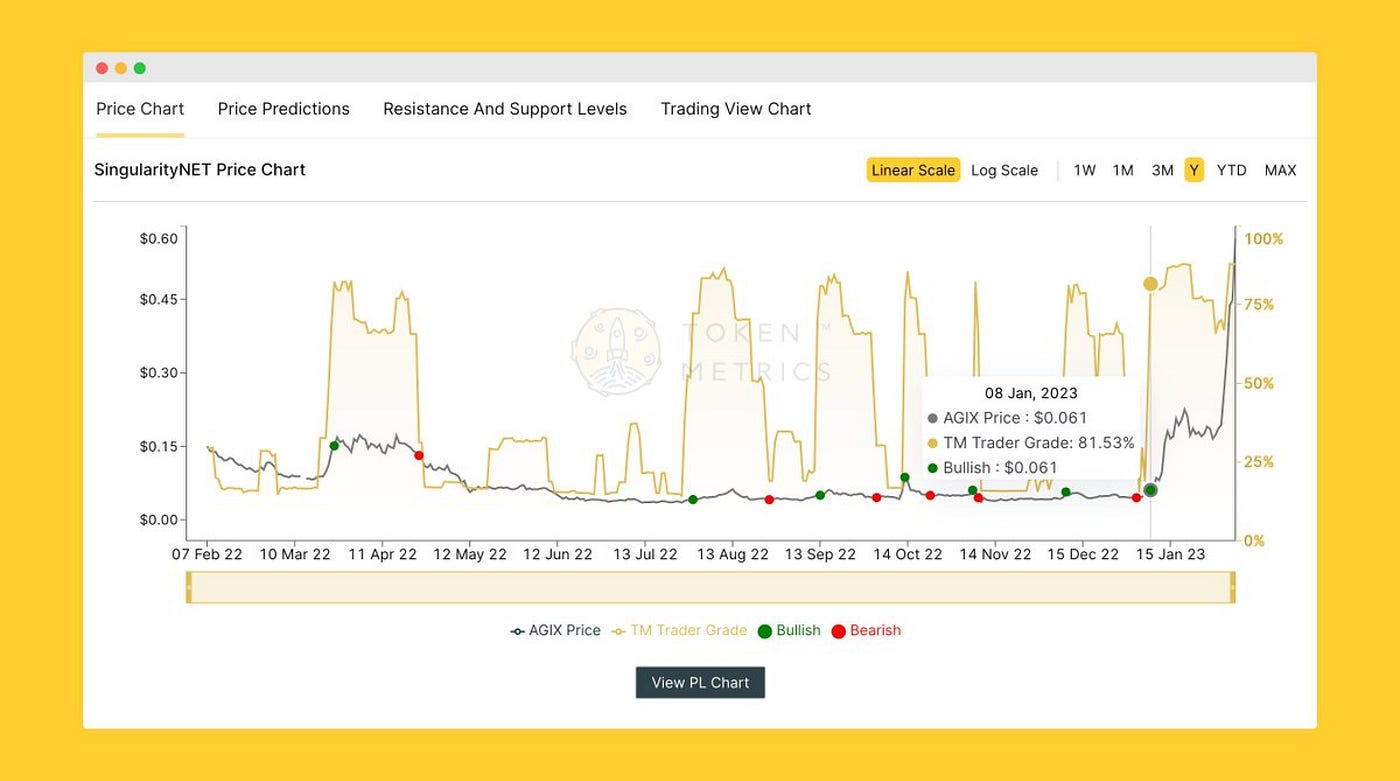Click the highlighted bullish point at 08 Jan 2023
This screenshot has width=1400, height=781.
pyautogui.click(x=1150, y=490)
